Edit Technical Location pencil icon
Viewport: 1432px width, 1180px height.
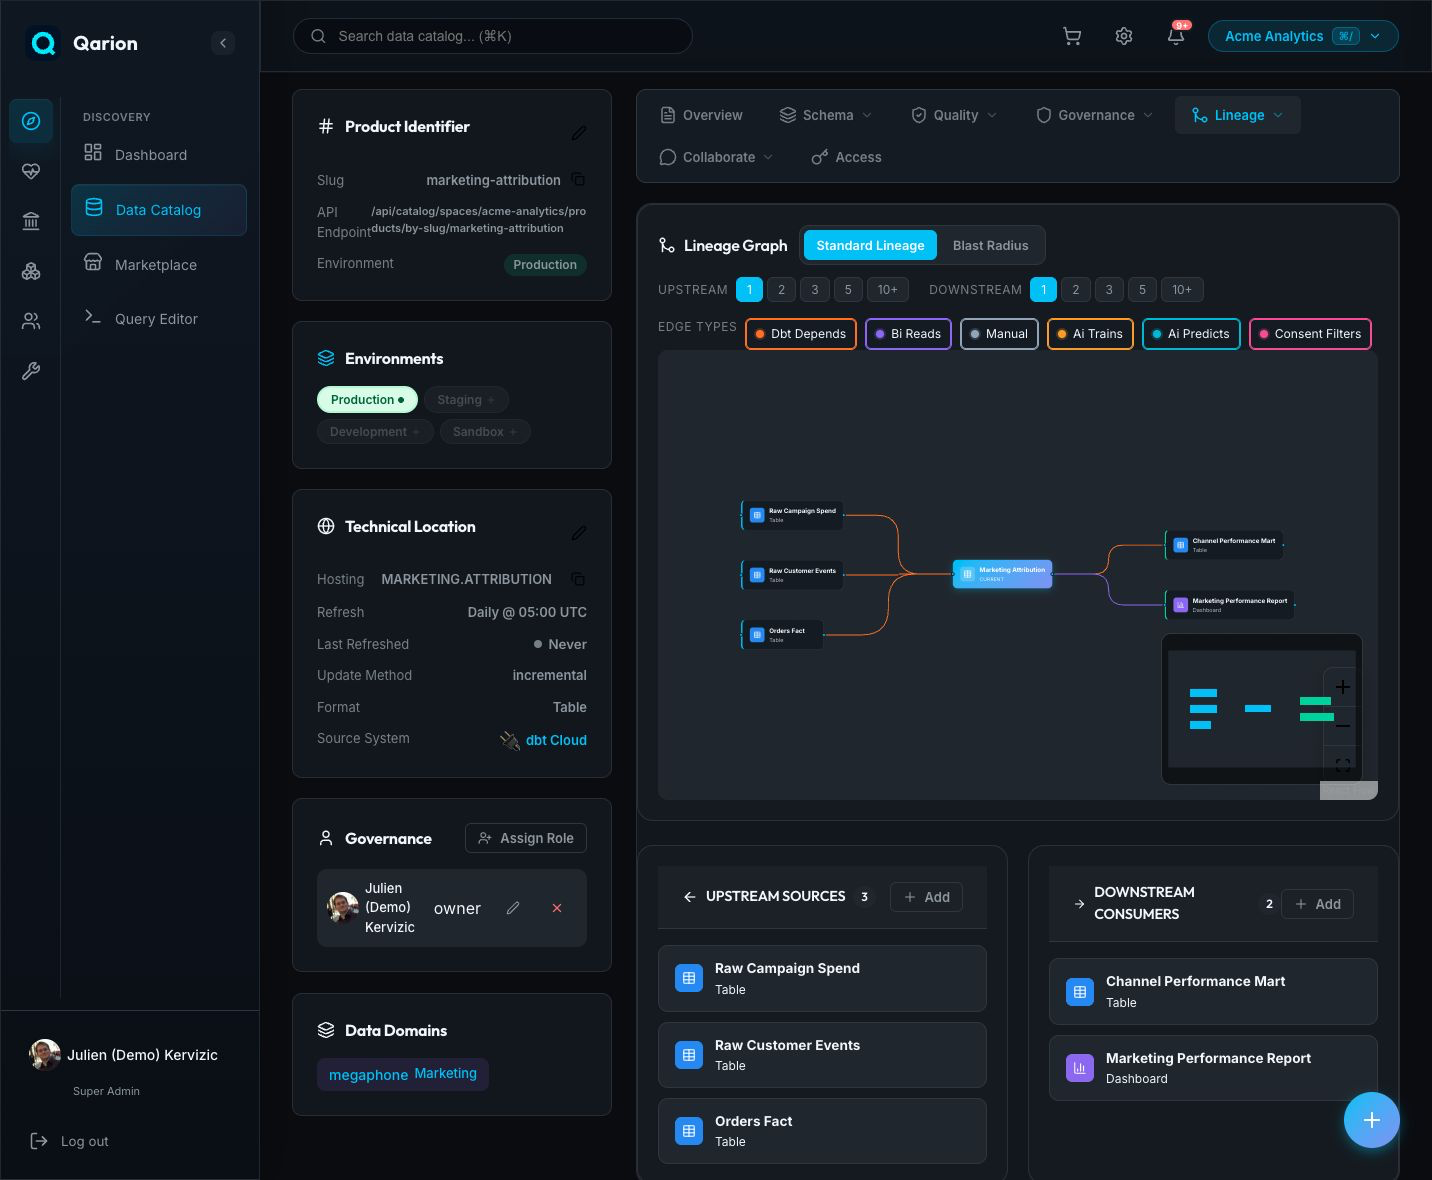click(579, 533)
